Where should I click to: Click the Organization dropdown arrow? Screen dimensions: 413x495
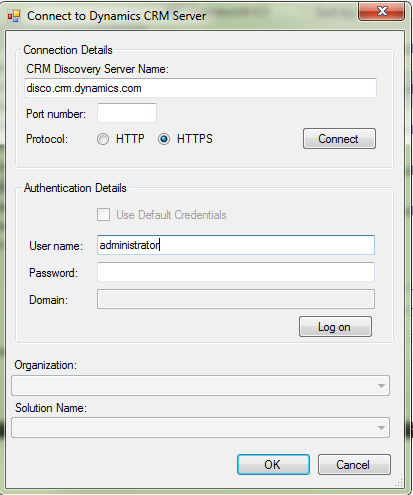point(381,386)
